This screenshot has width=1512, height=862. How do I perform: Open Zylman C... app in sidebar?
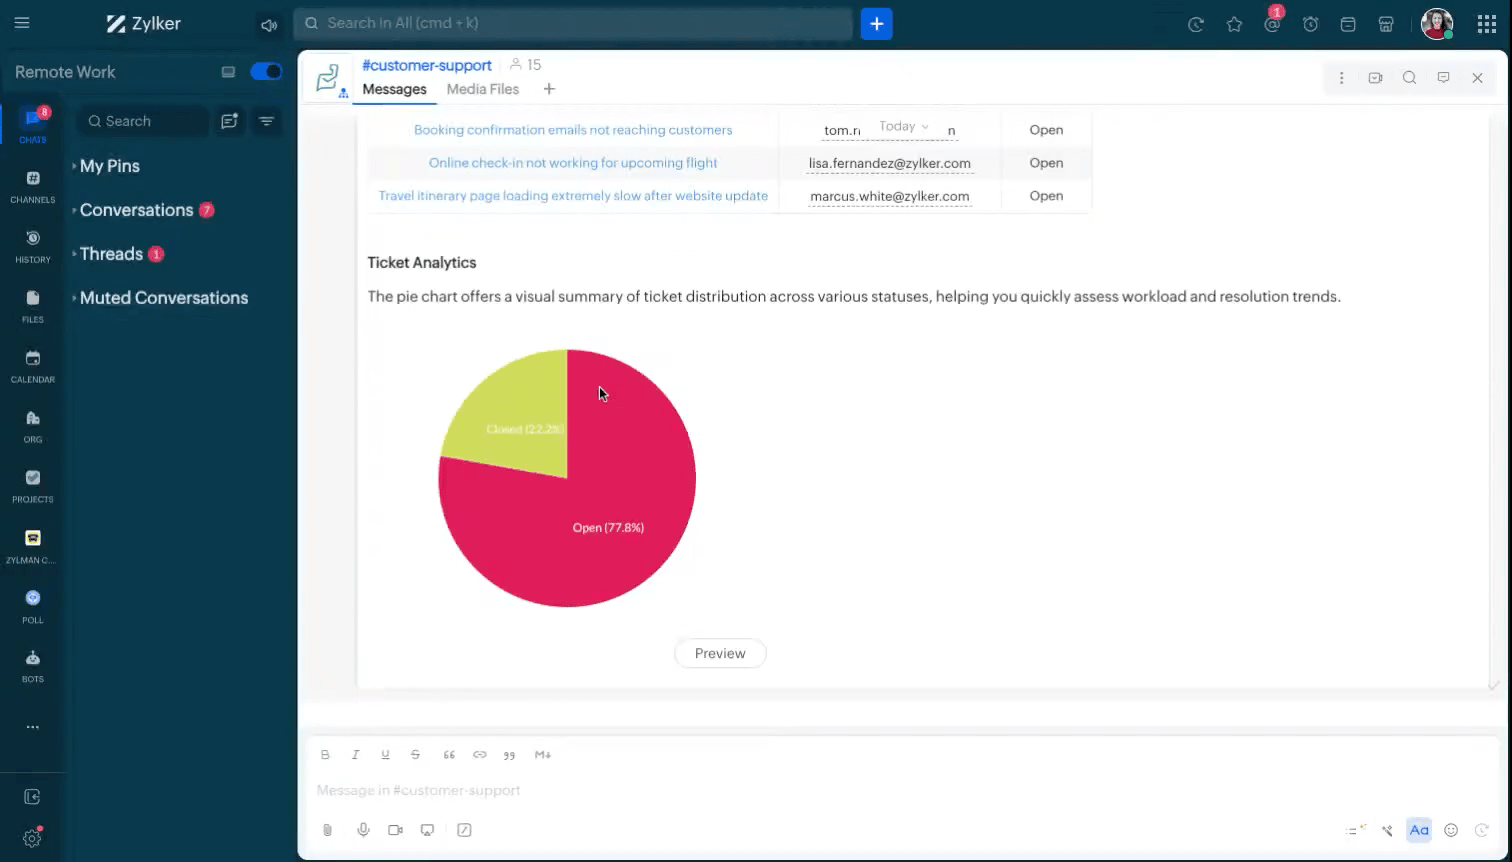tap(33, 547)
